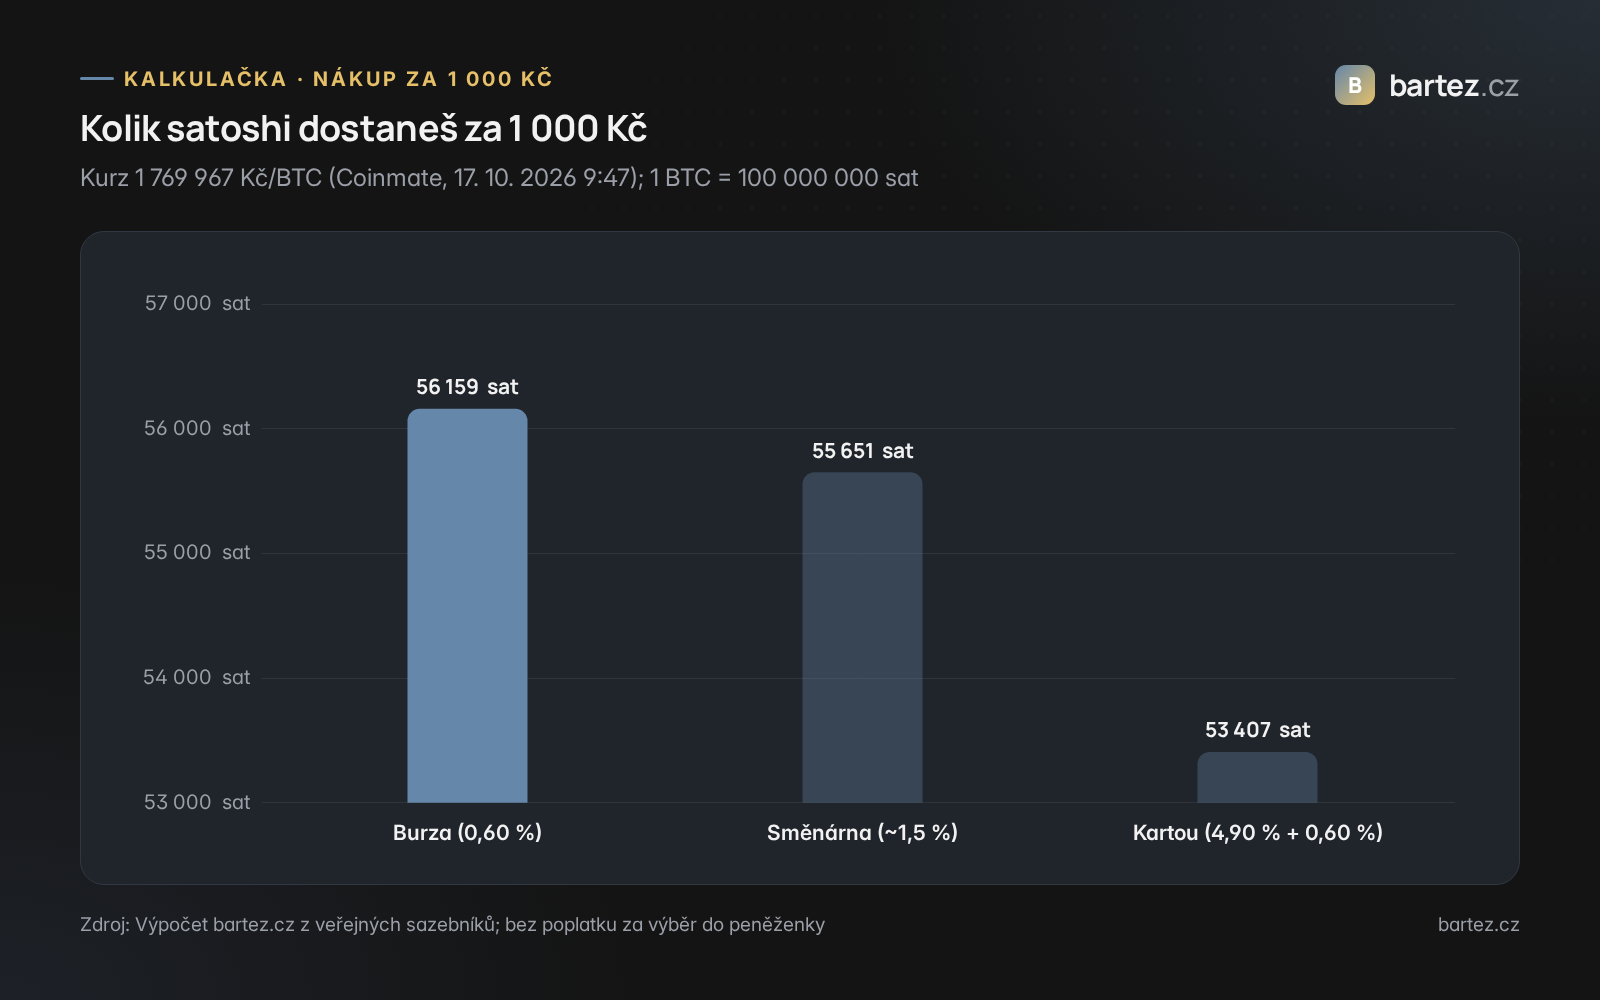
Task: Click the 53 000 sat axis tick
Action: click(x=197, y=802)
